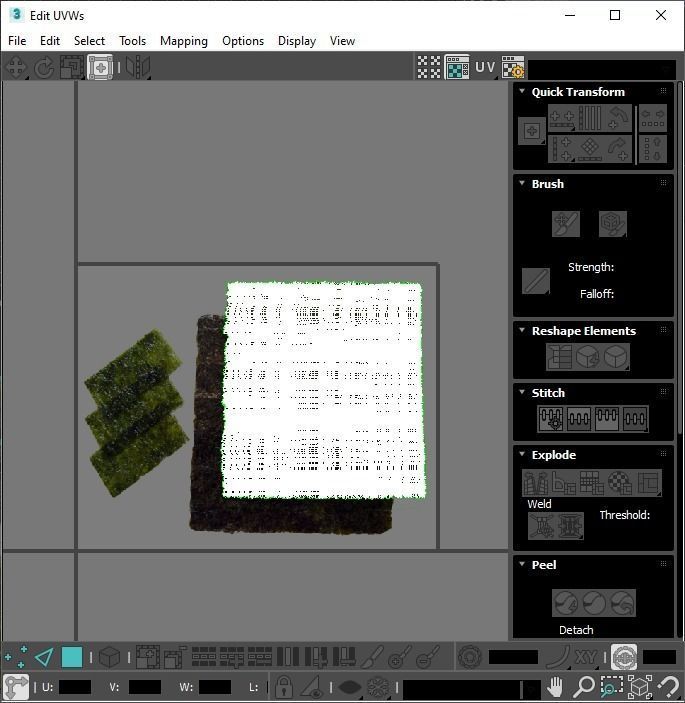Click Rotate counterclockwise icon in Quick Transform
The image size is (685, 703).
pyautogui.click(x=618, y=118)
